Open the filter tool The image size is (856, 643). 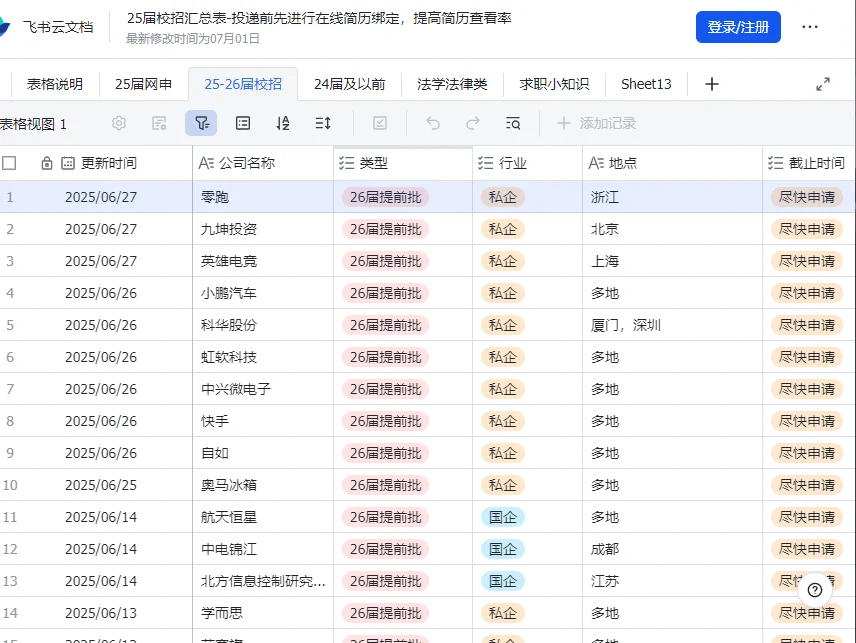pyautogui.click(x=201, y=123)
